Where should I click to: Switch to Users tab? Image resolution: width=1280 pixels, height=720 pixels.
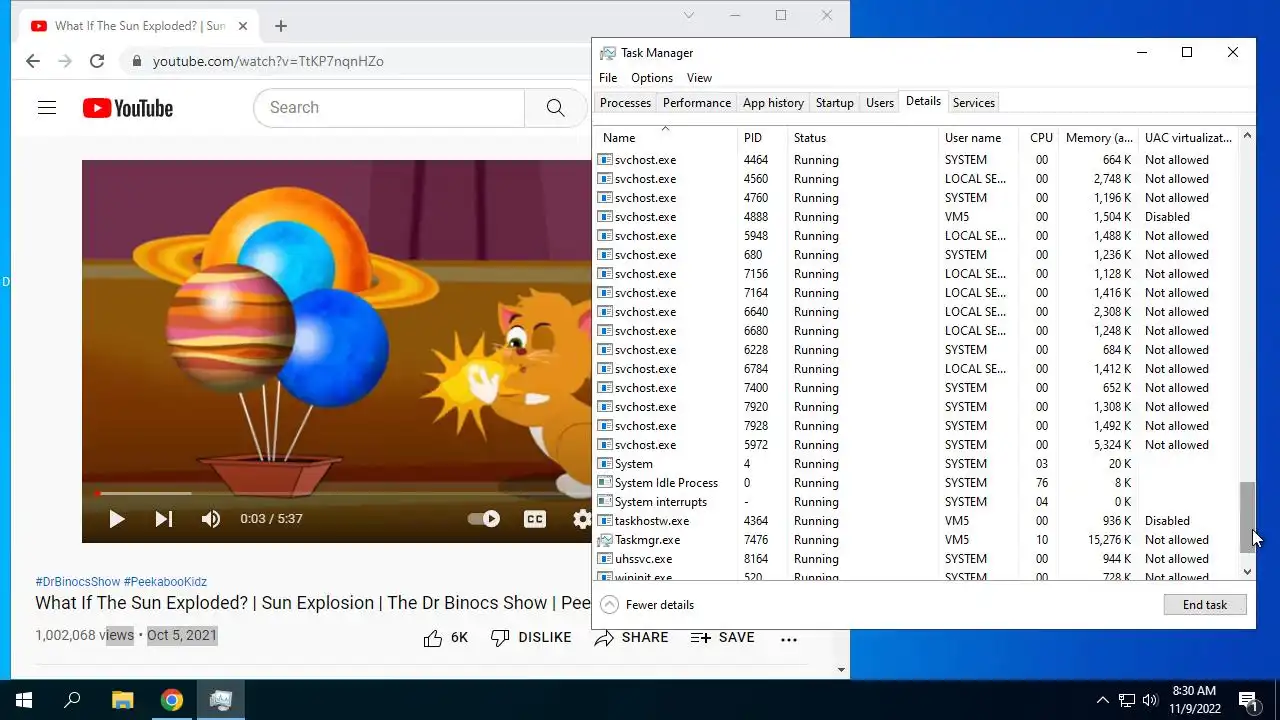click(x=880, y=103)
